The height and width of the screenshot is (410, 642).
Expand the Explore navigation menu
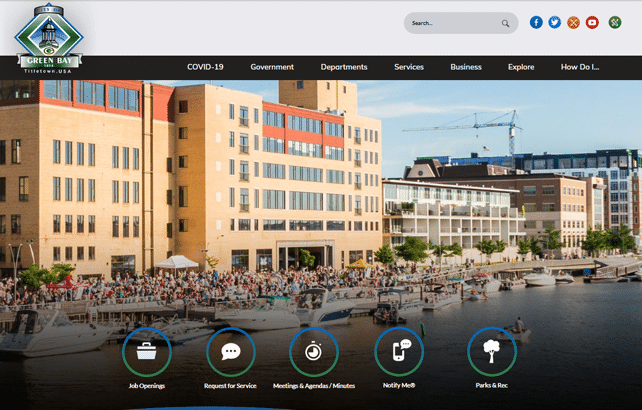(x=521, y=67)
